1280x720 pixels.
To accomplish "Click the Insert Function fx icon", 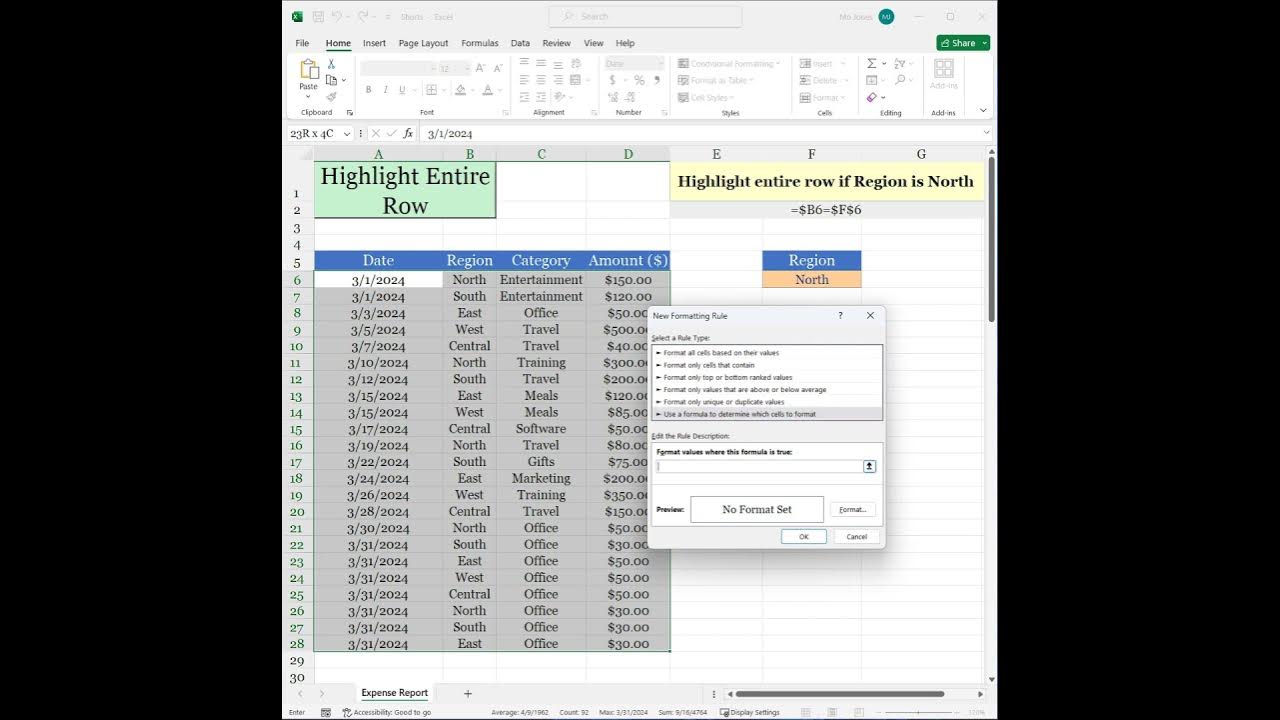I will (x=408, y=133).
